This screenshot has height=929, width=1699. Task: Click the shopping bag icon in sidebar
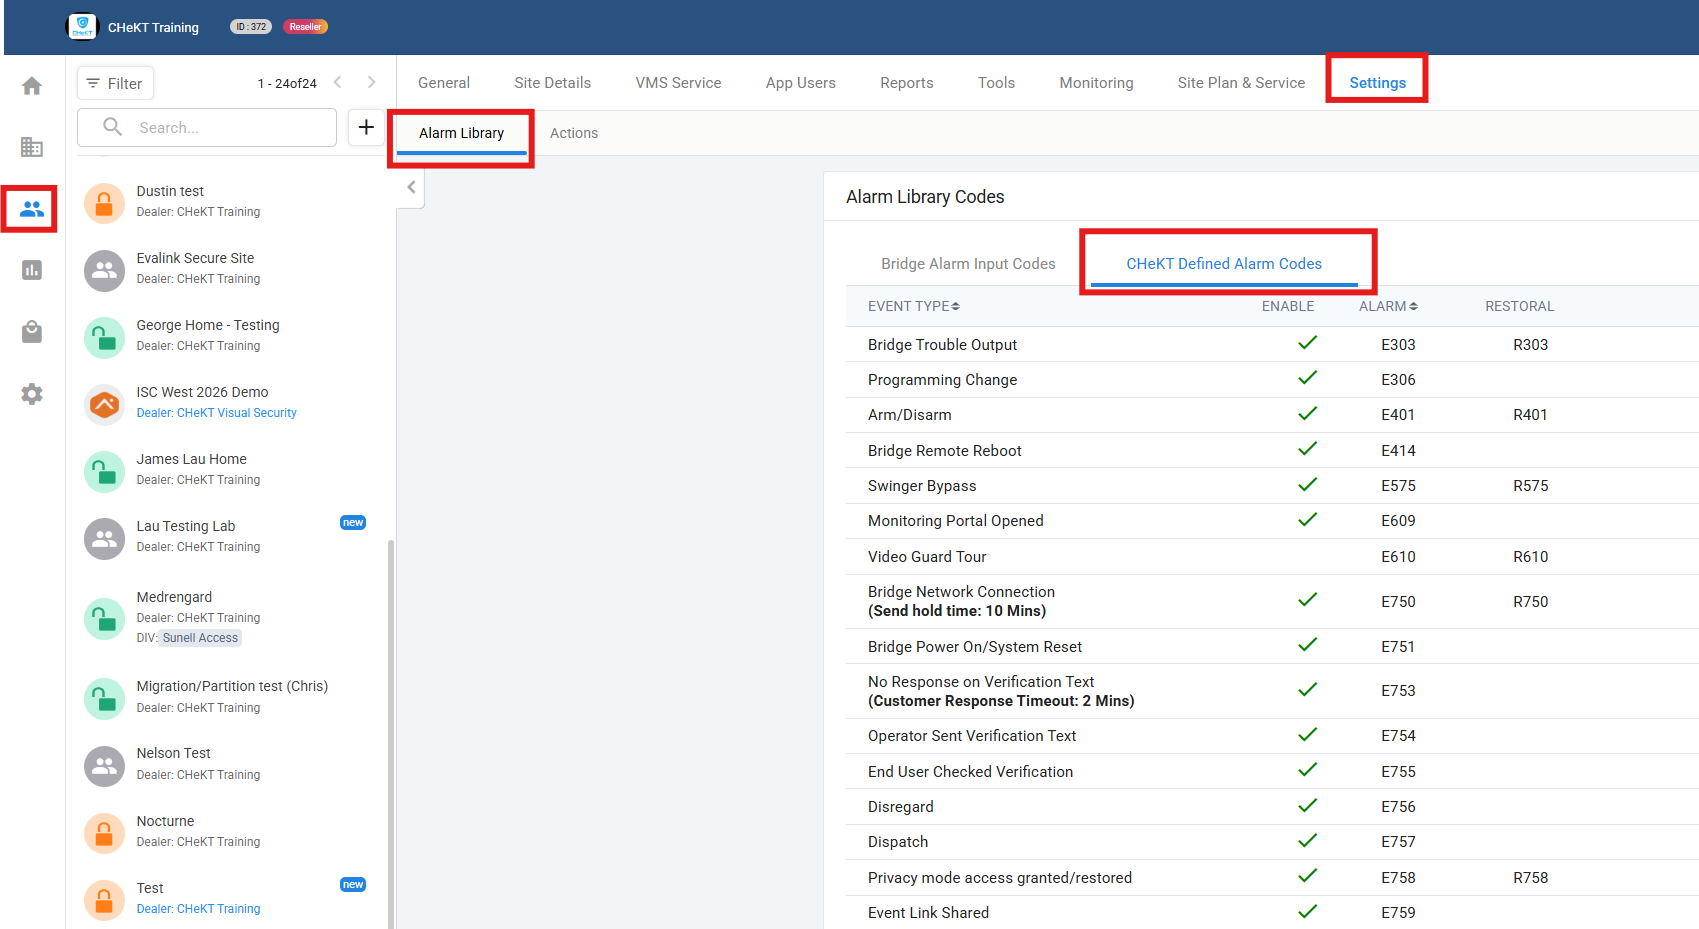pyautogui.click(x=32, y=332)
